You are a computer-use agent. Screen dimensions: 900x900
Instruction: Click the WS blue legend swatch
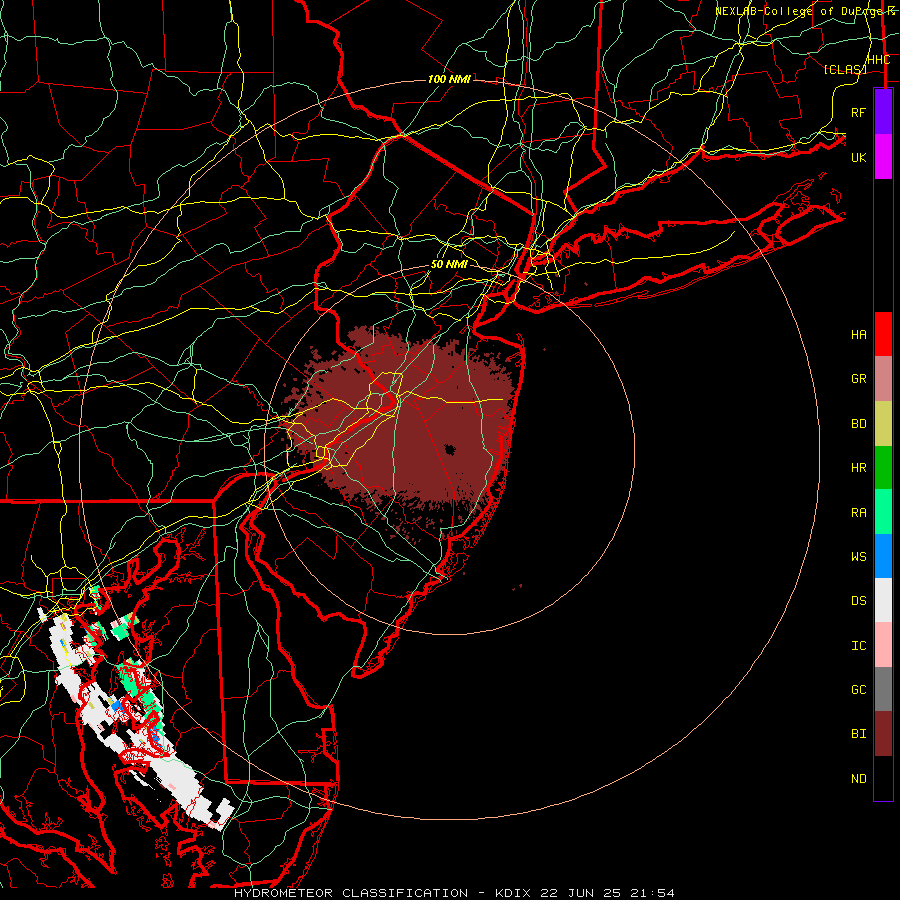(883, 556)
